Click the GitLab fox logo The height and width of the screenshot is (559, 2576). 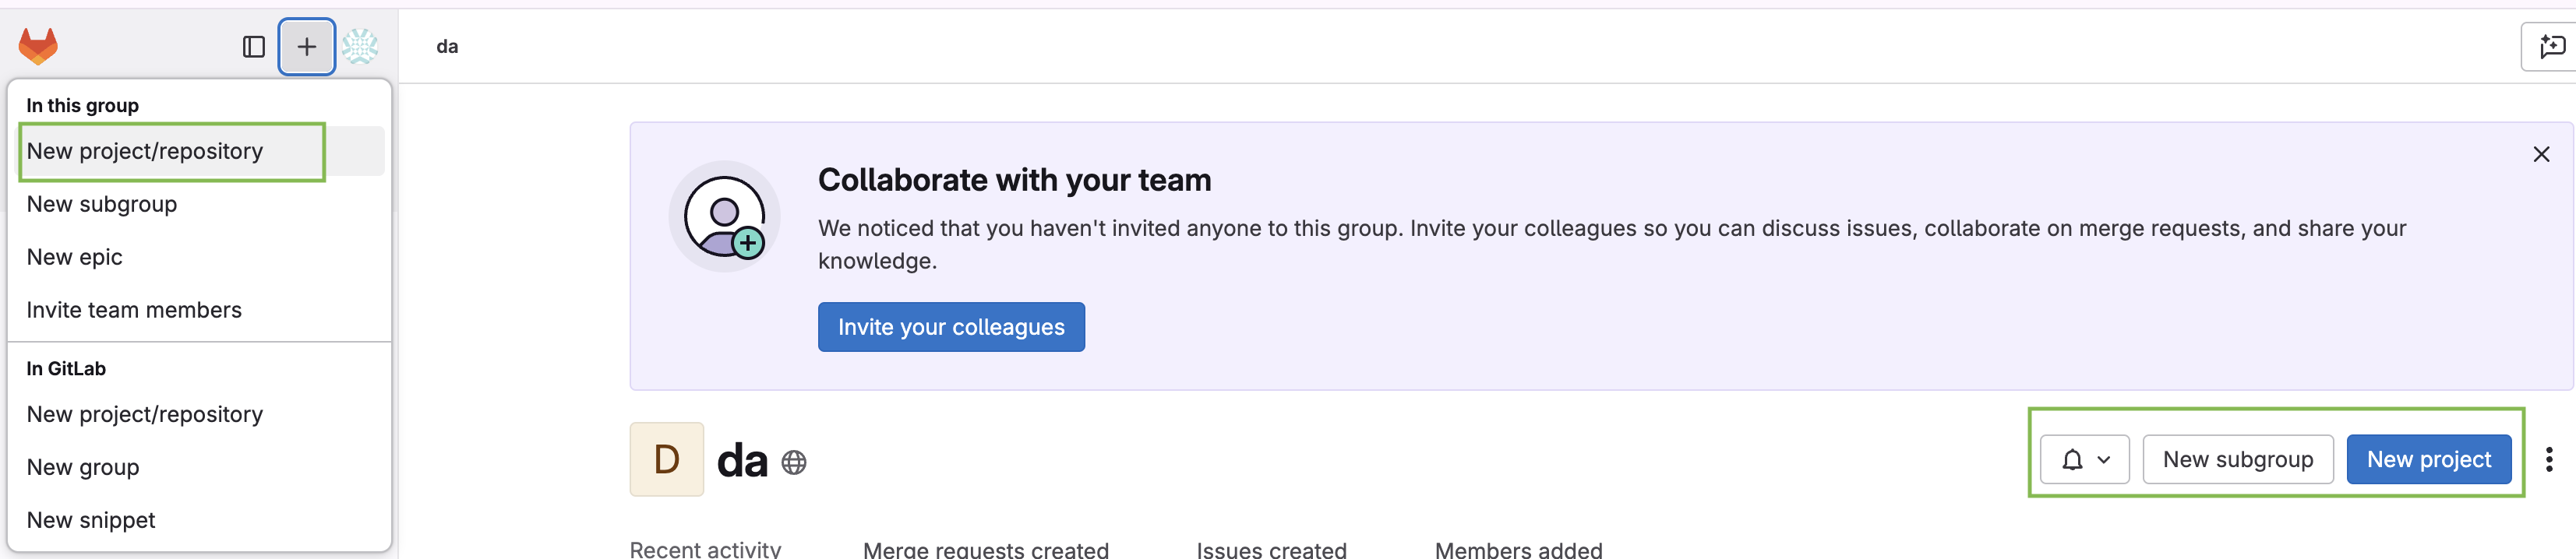(x=38, y=46)
